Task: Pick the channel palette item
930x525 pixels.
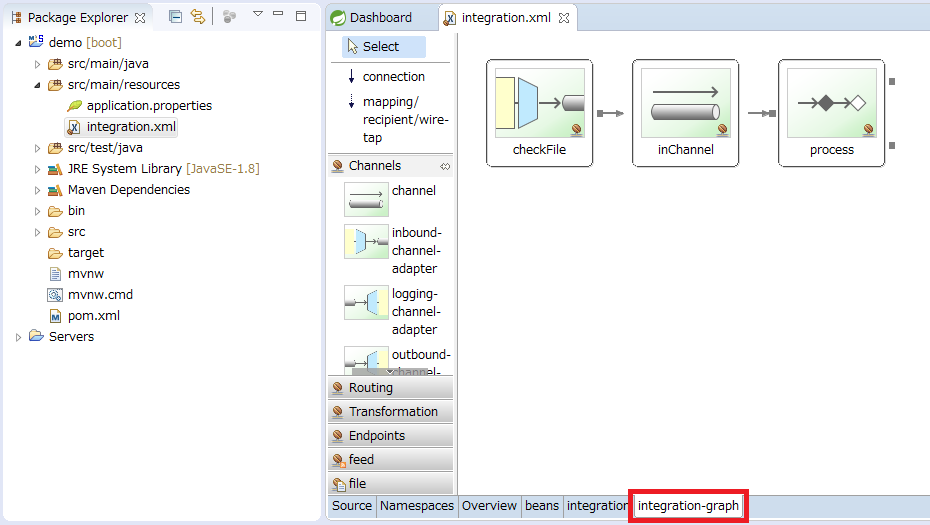Action: [x=390, y=198]
